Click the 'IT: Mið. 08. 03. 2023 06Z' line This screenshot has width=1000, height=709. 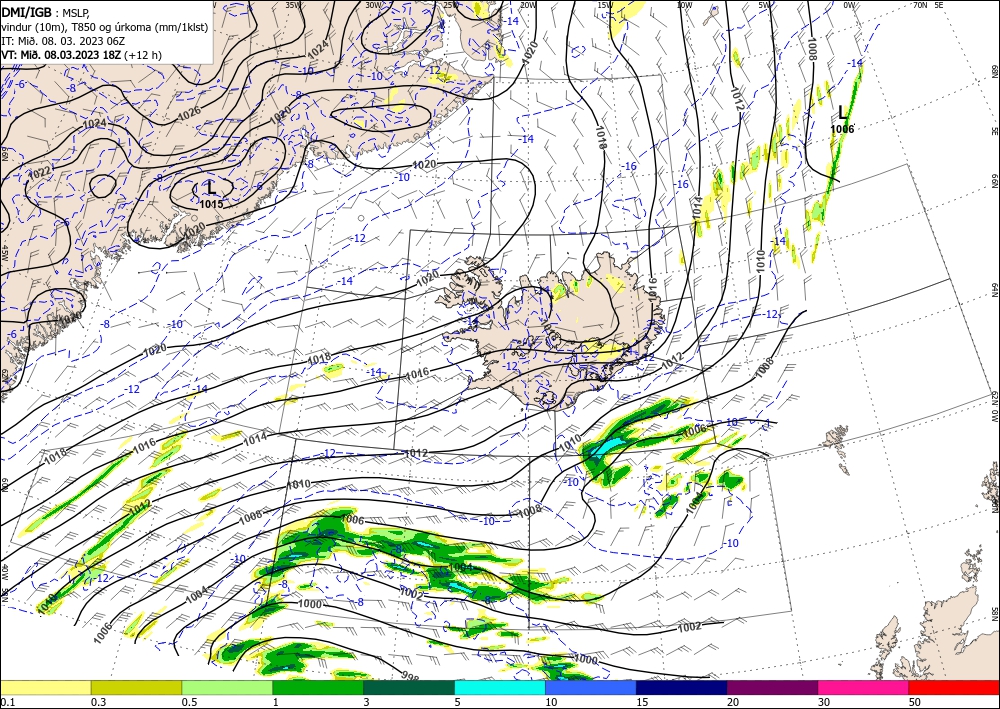pyautogui.click(x=63, y=40)
